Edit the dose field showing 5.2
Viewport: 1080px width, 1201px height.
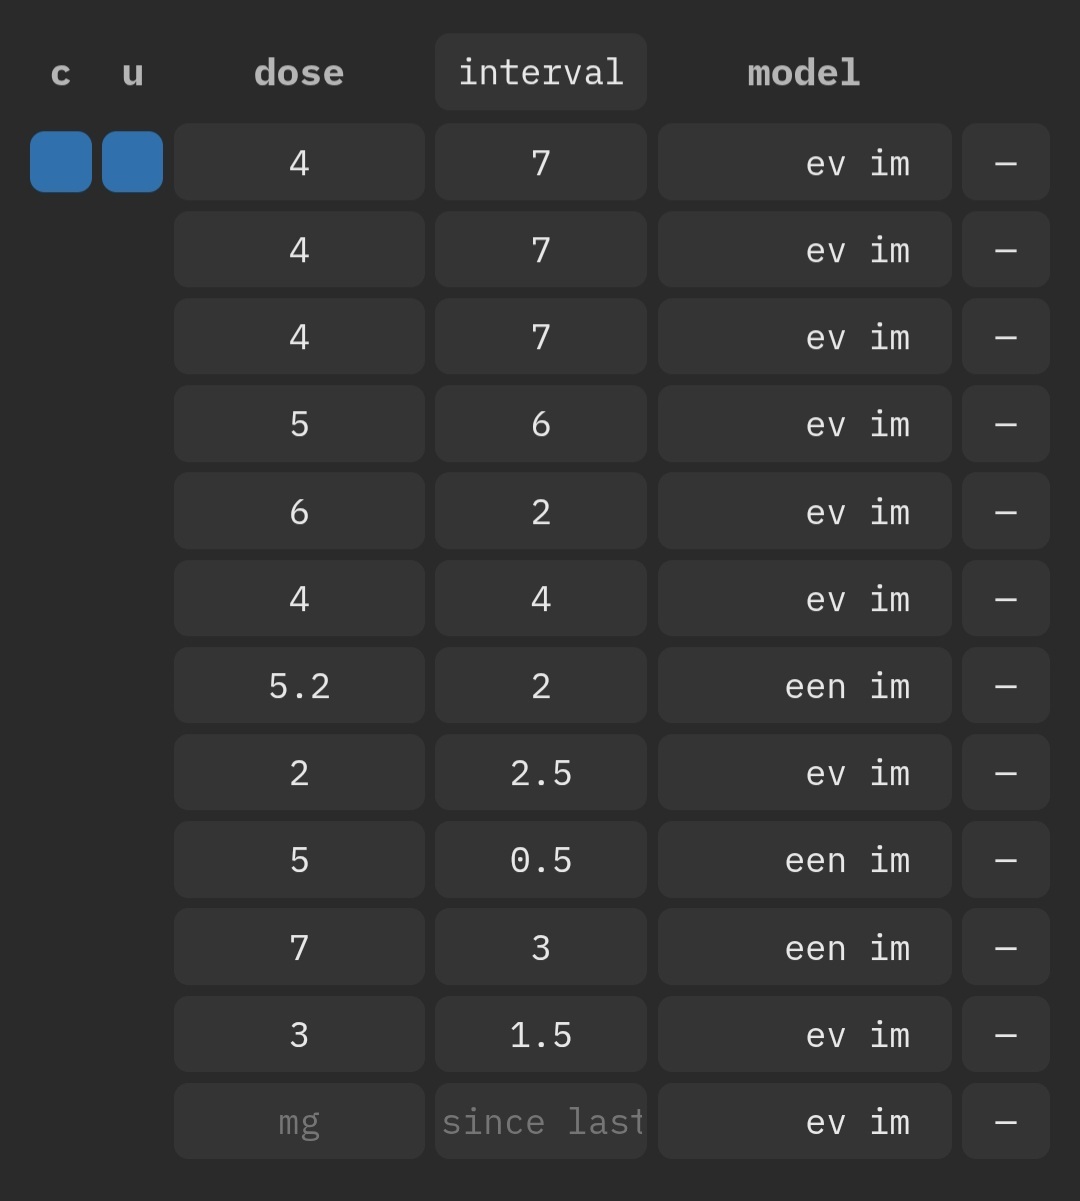point(299,686)
